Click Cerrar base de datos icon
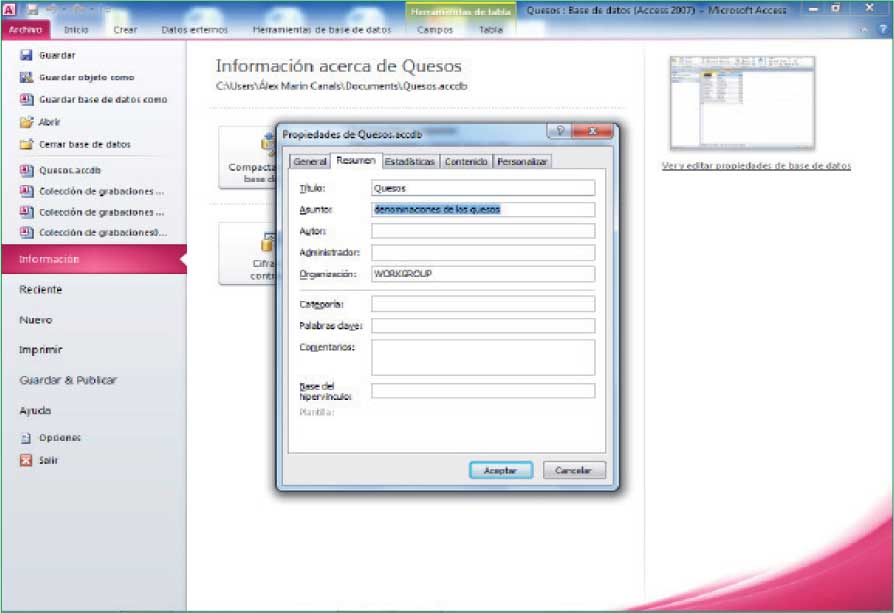Viewport: 894px width, 613px height. pyautogui.click(x=27, y=144)
